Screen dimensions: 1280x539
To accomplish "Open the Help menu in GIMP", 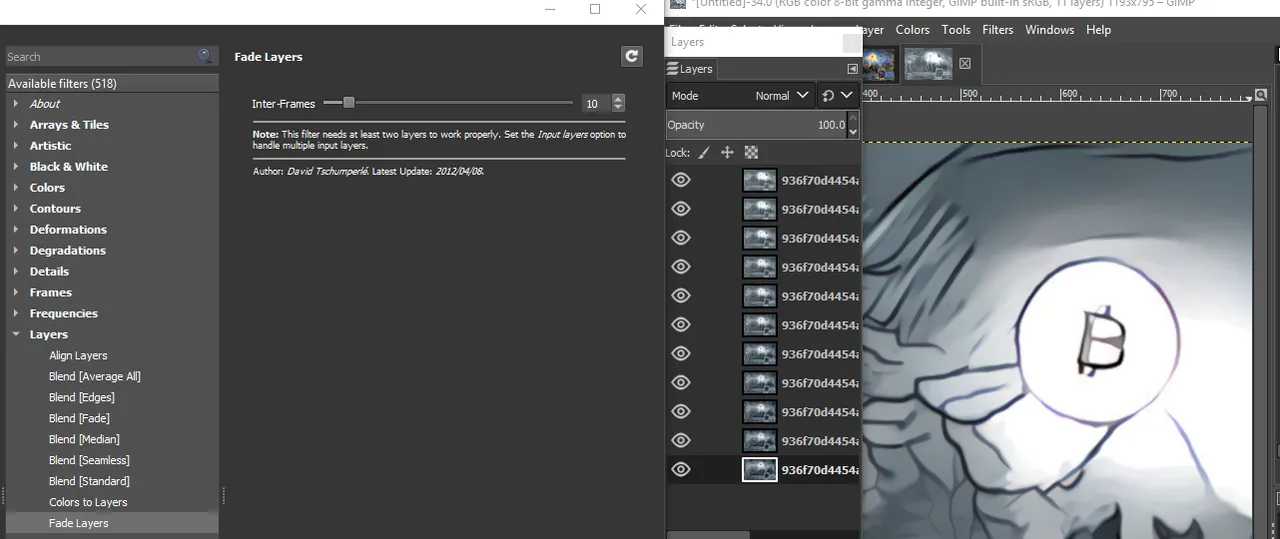I will (1098, 30).
